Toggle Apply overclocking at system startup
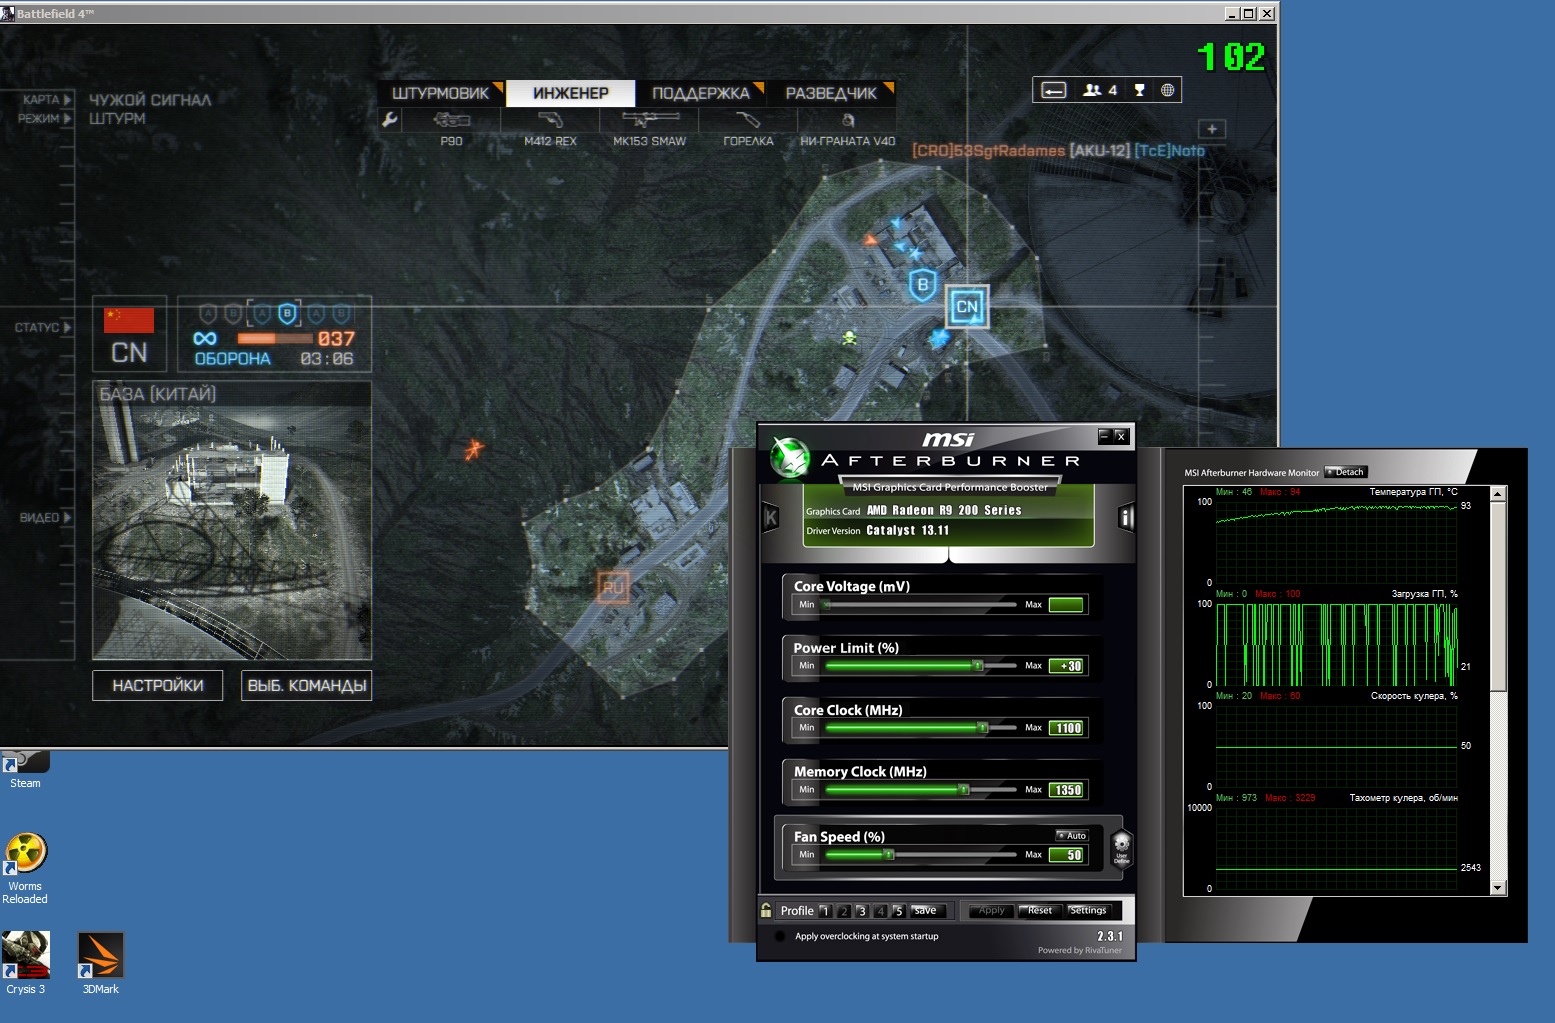1555x1023 pixels. point(780,937)
